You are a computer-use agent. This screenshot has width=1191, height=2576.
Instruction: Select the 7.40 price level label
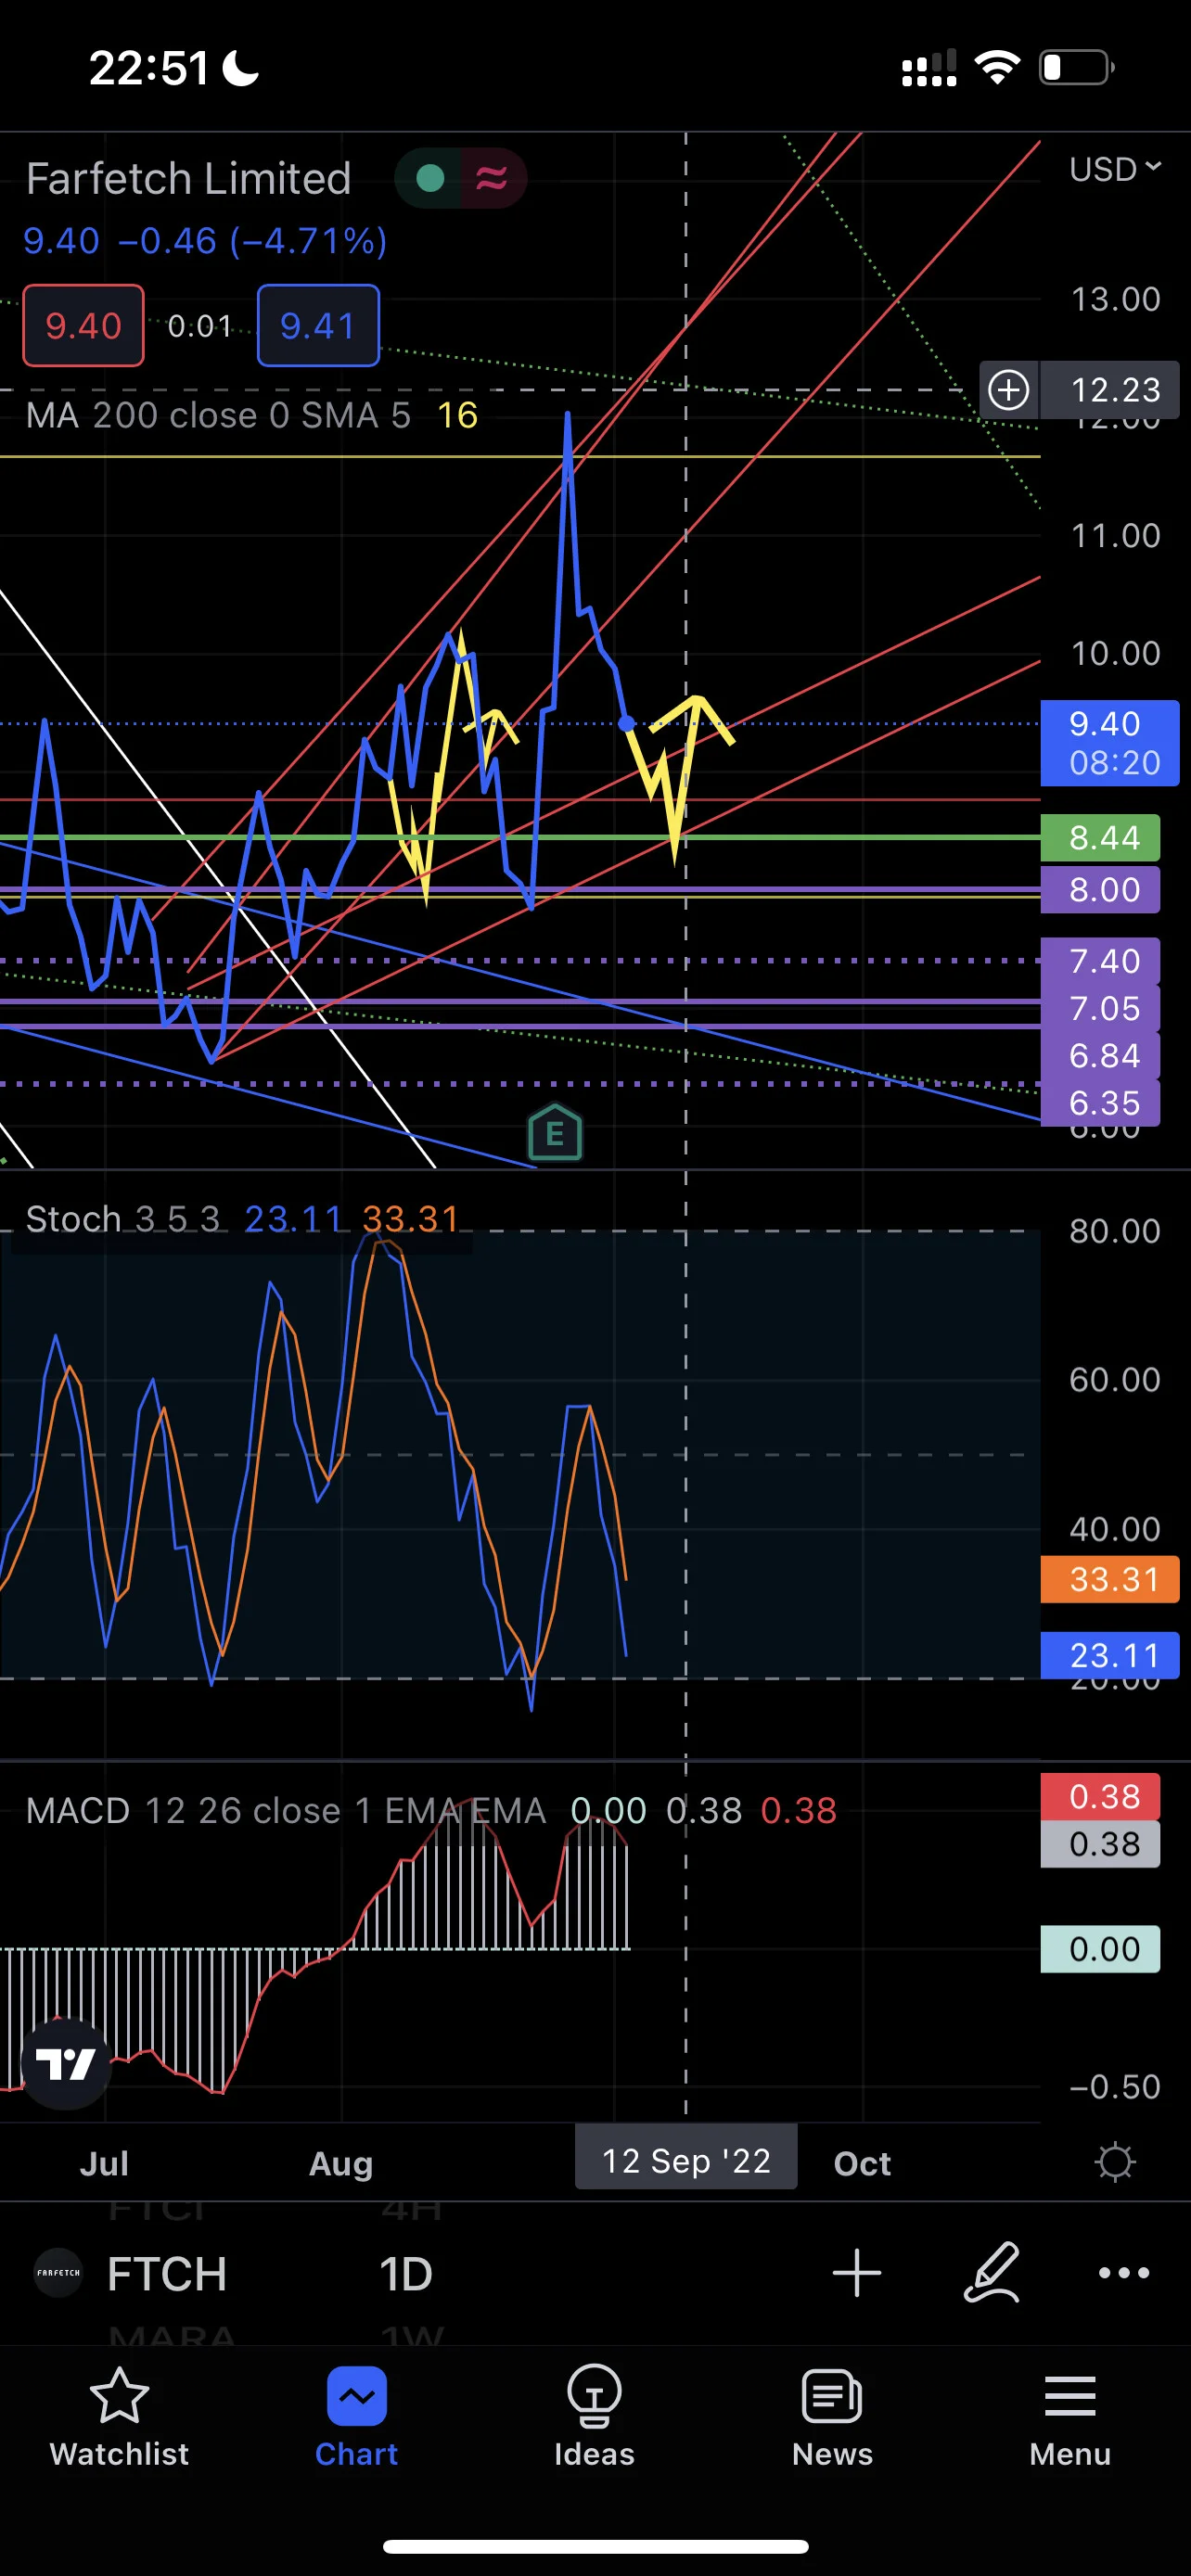(x=1101, y=961)
